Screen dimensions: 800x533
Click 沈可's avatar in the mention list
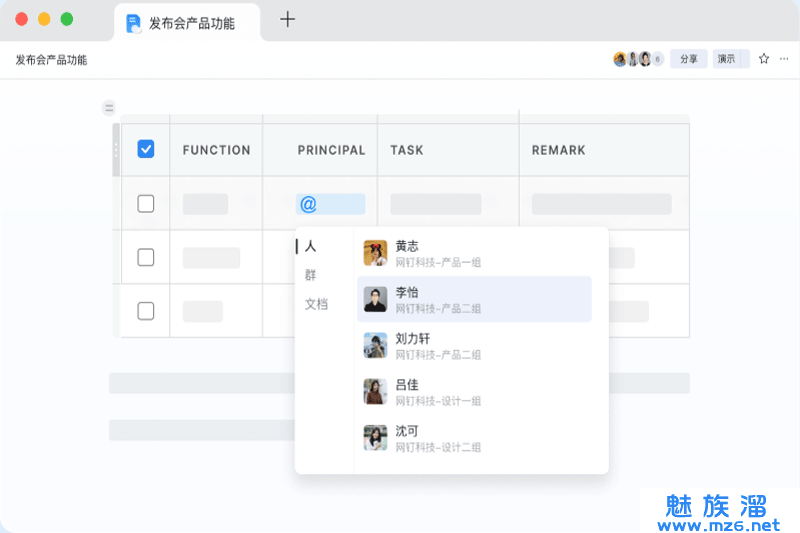pos(375,438)
